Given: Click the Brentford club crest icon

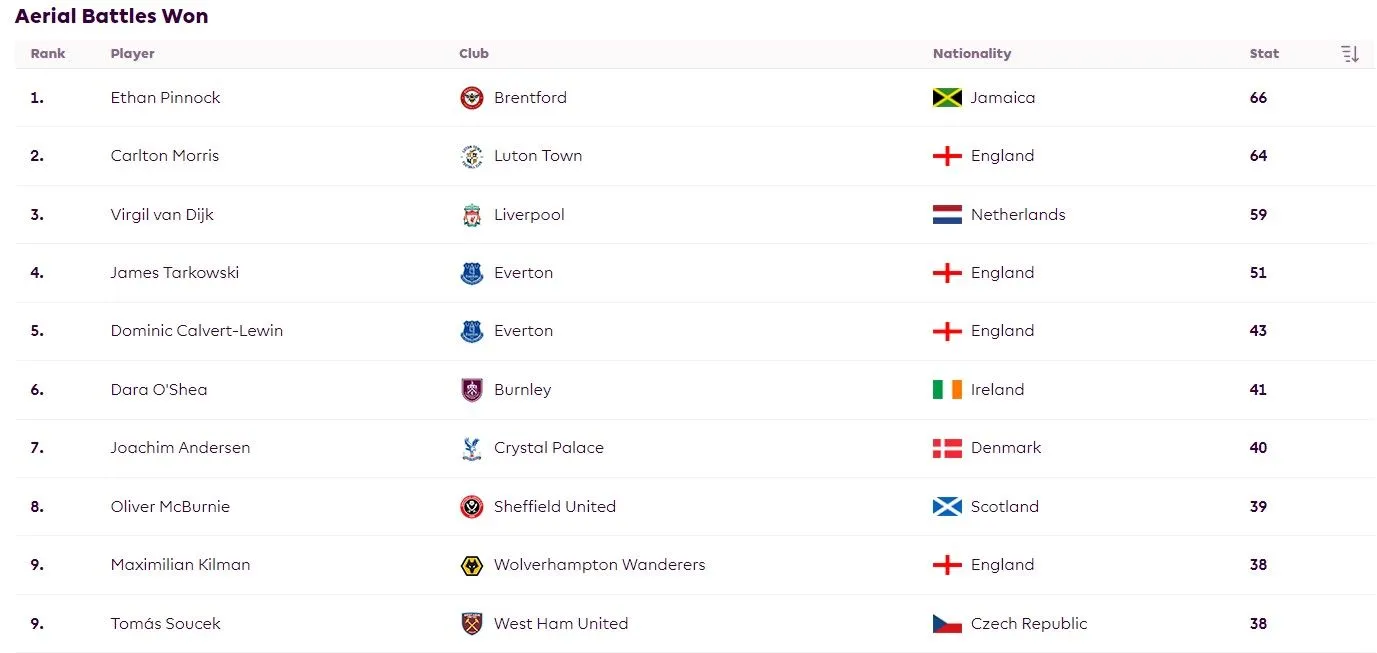Looking at the screenshot, I should [x=471, y=98].
